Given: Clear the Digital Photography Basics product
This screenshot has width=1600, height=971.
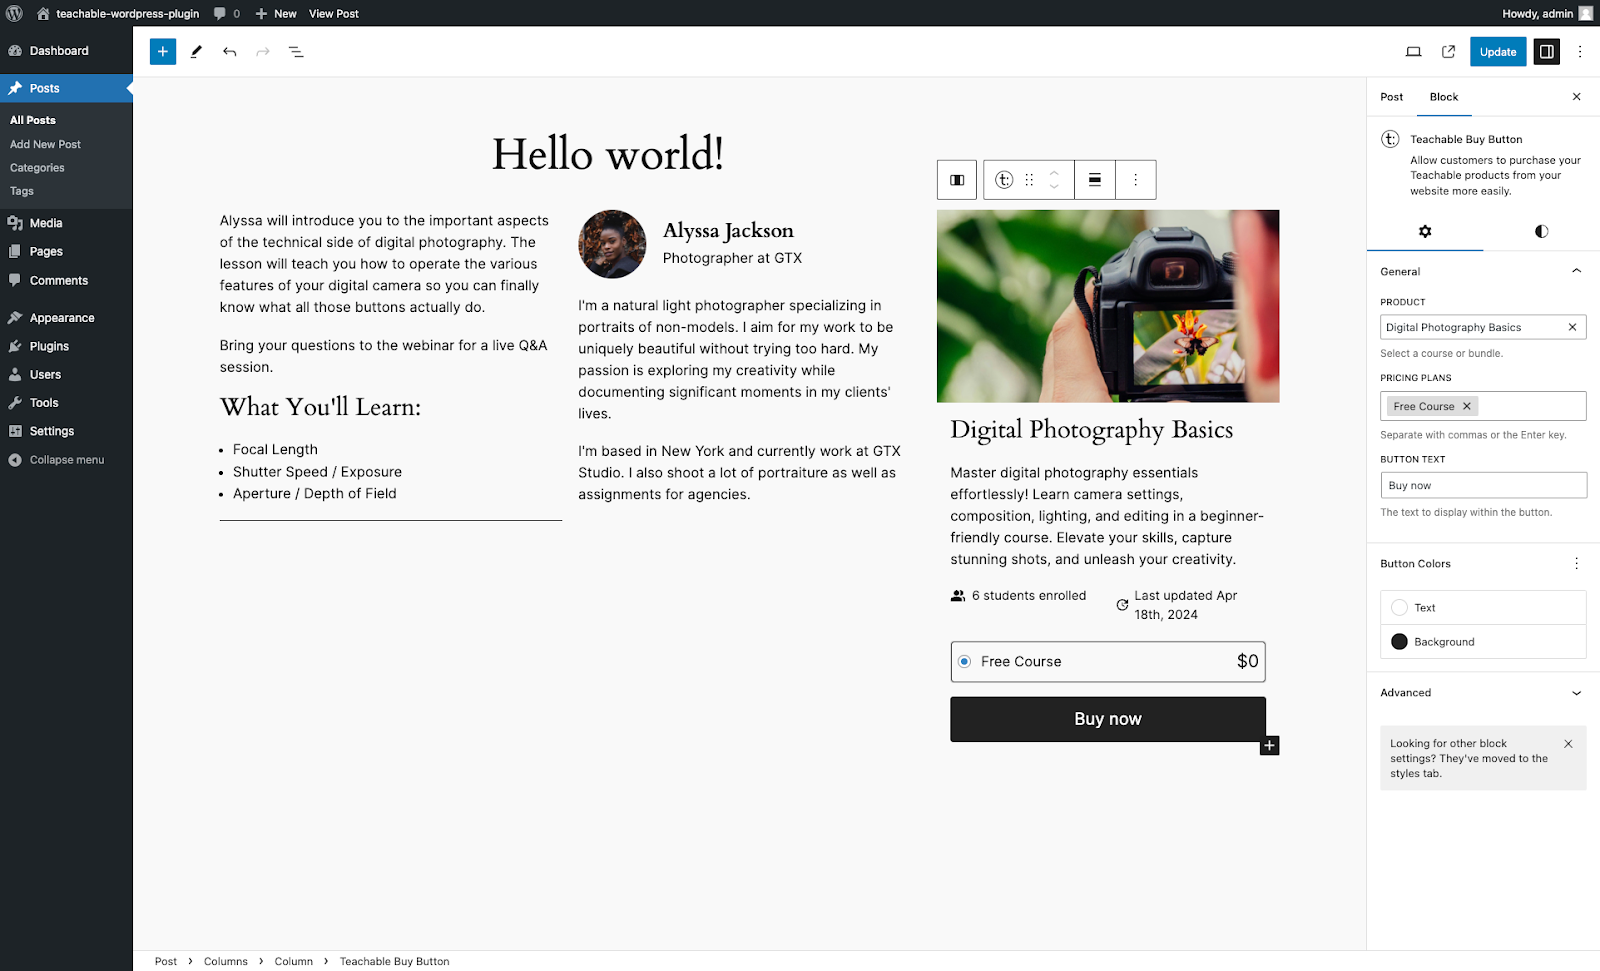Looking at the screenshot, I should (x=1572, y=327).
